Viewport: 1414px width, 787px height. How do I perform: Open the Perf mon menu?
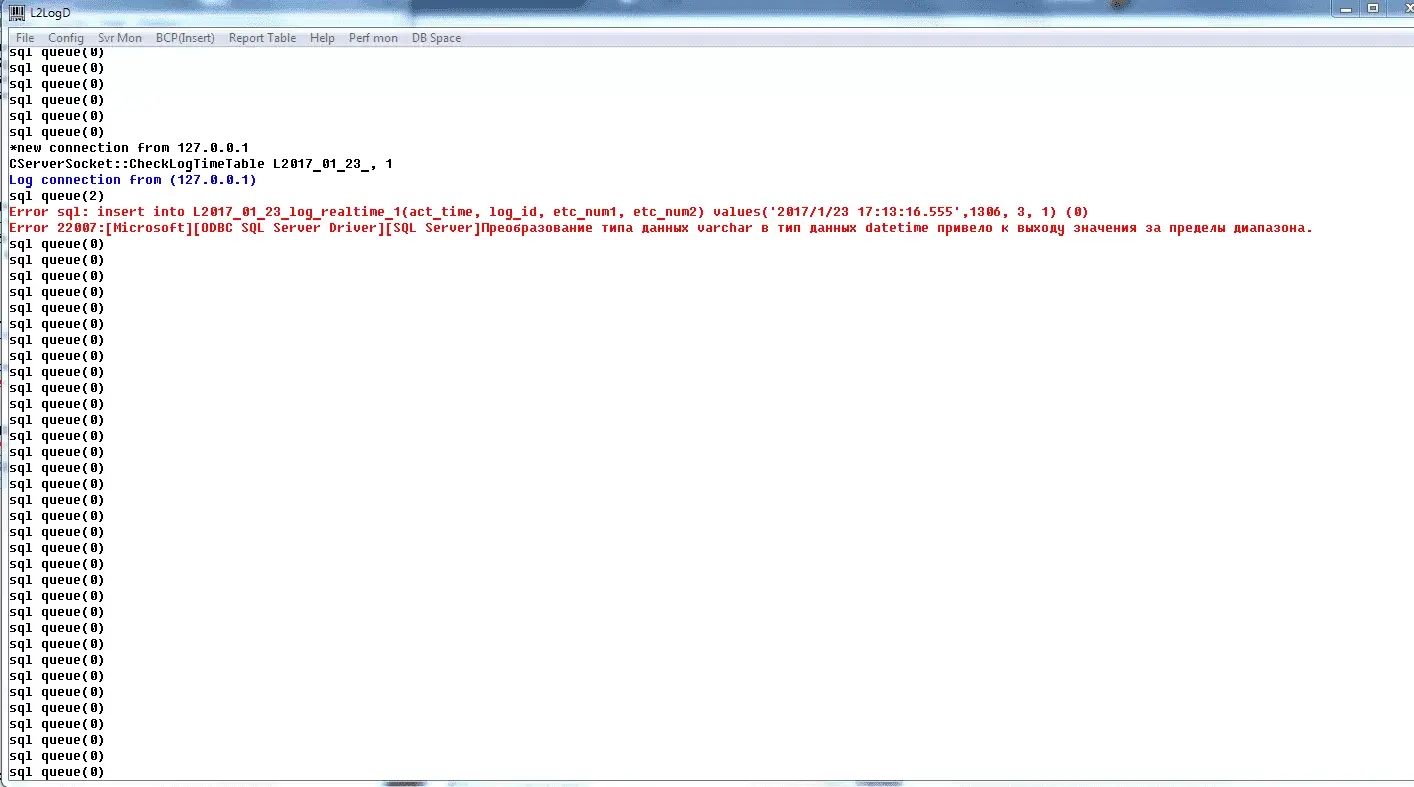pyautogui.click(x=373, y=38)
